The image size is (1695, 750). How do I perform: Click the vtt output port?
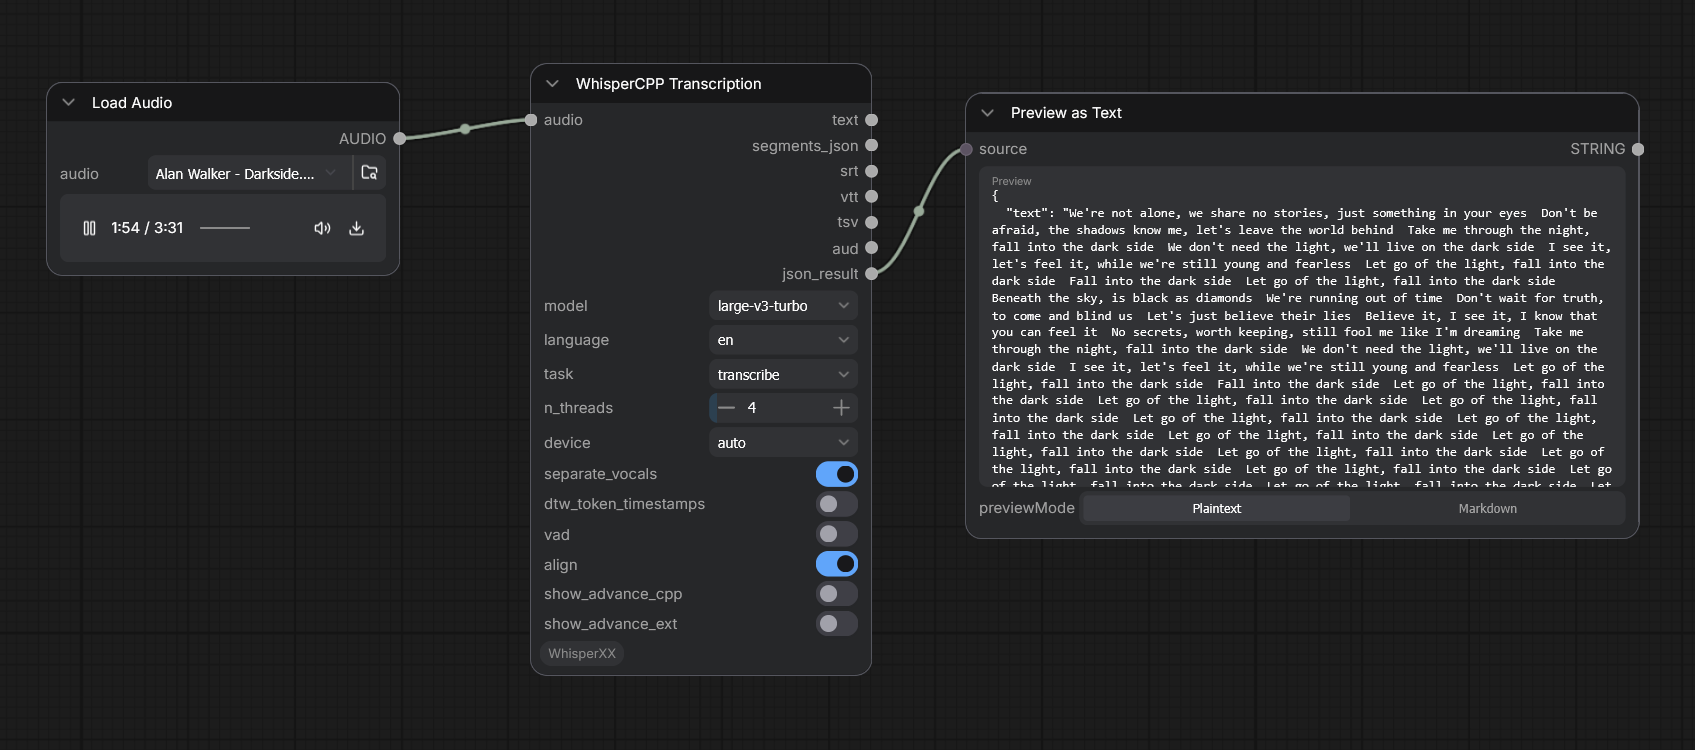pos(871,197)
